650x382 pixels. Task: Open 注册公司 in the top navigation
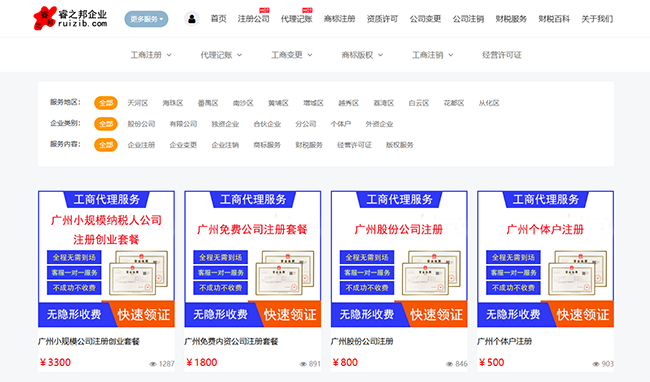253,19
